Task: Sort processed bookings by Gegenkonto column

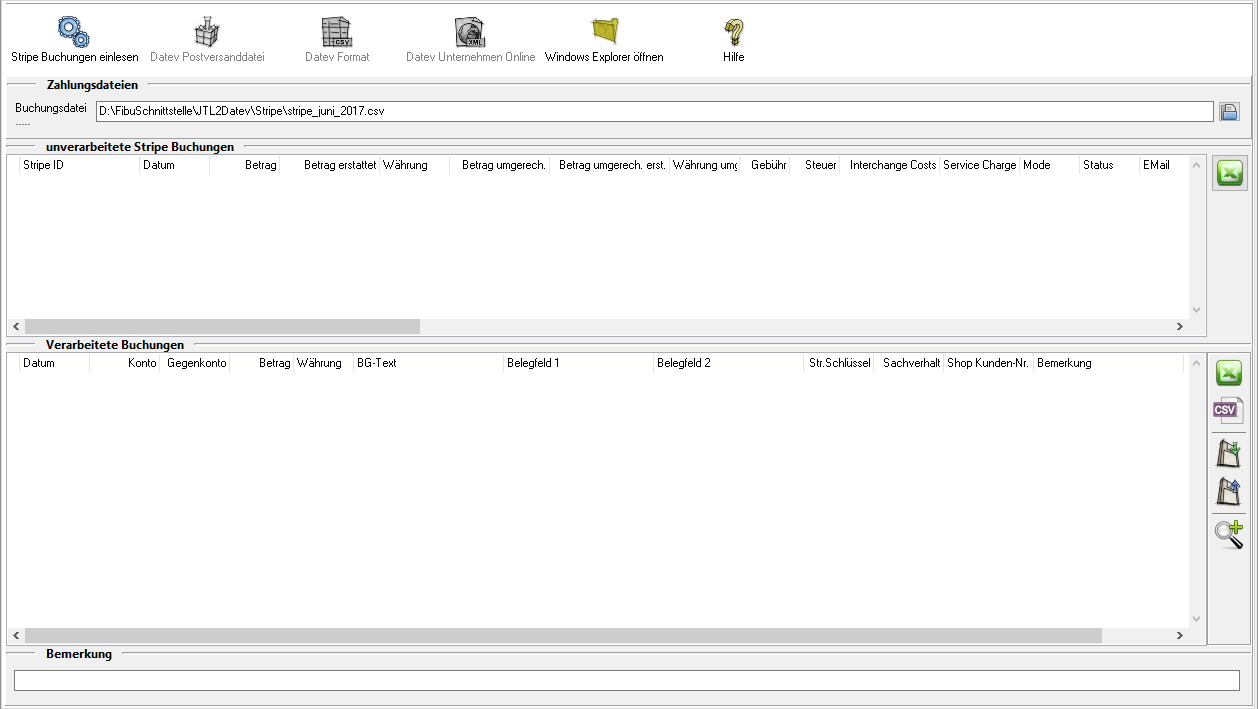Action: (196, 363)
